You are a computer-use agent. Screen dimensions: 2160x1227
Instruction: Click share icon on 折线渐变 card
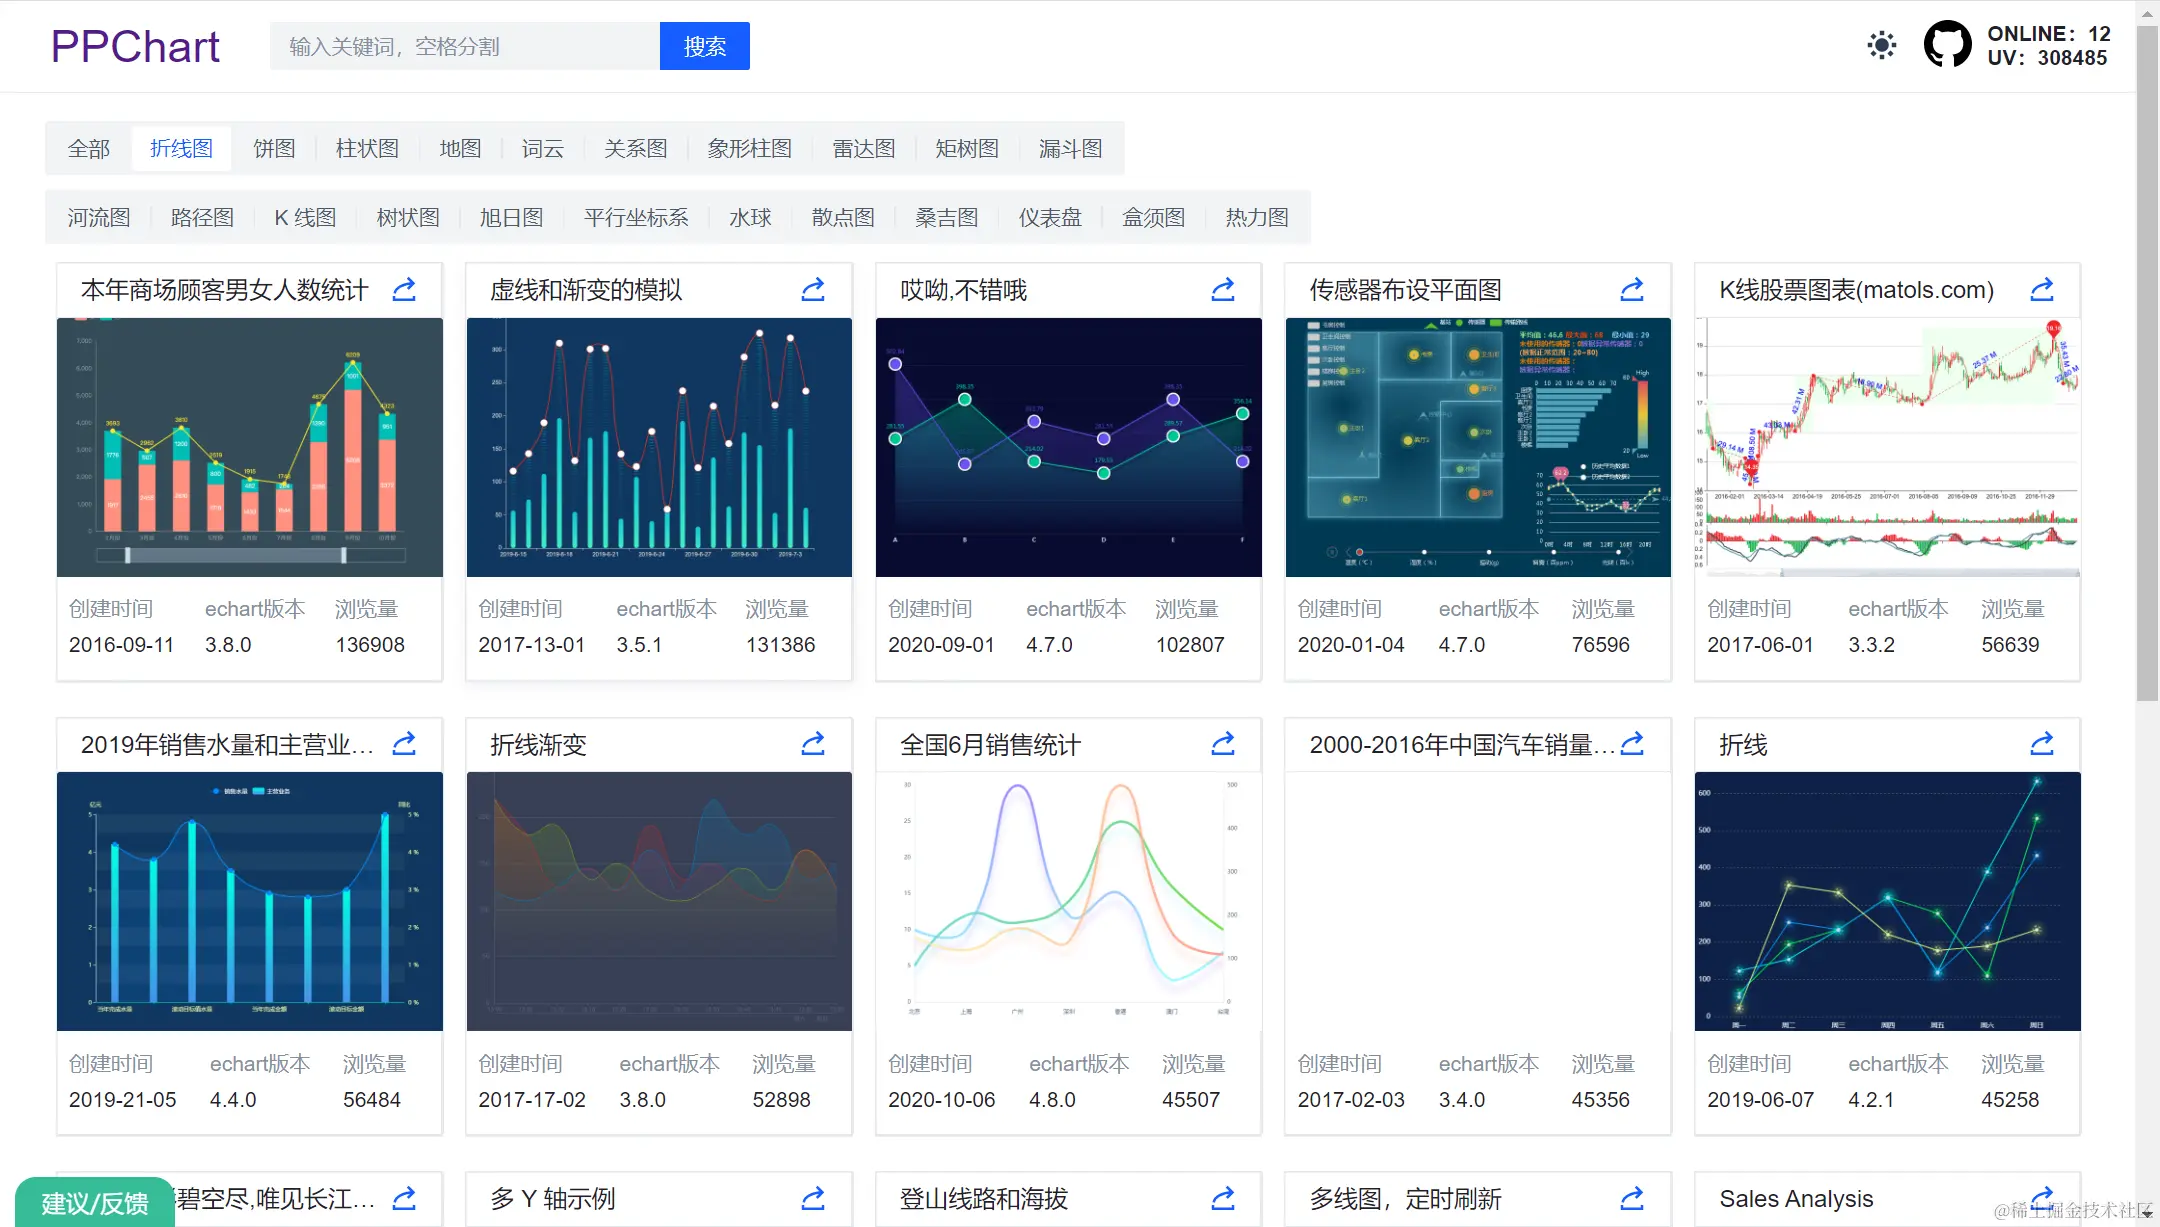[x=813, y=744]
